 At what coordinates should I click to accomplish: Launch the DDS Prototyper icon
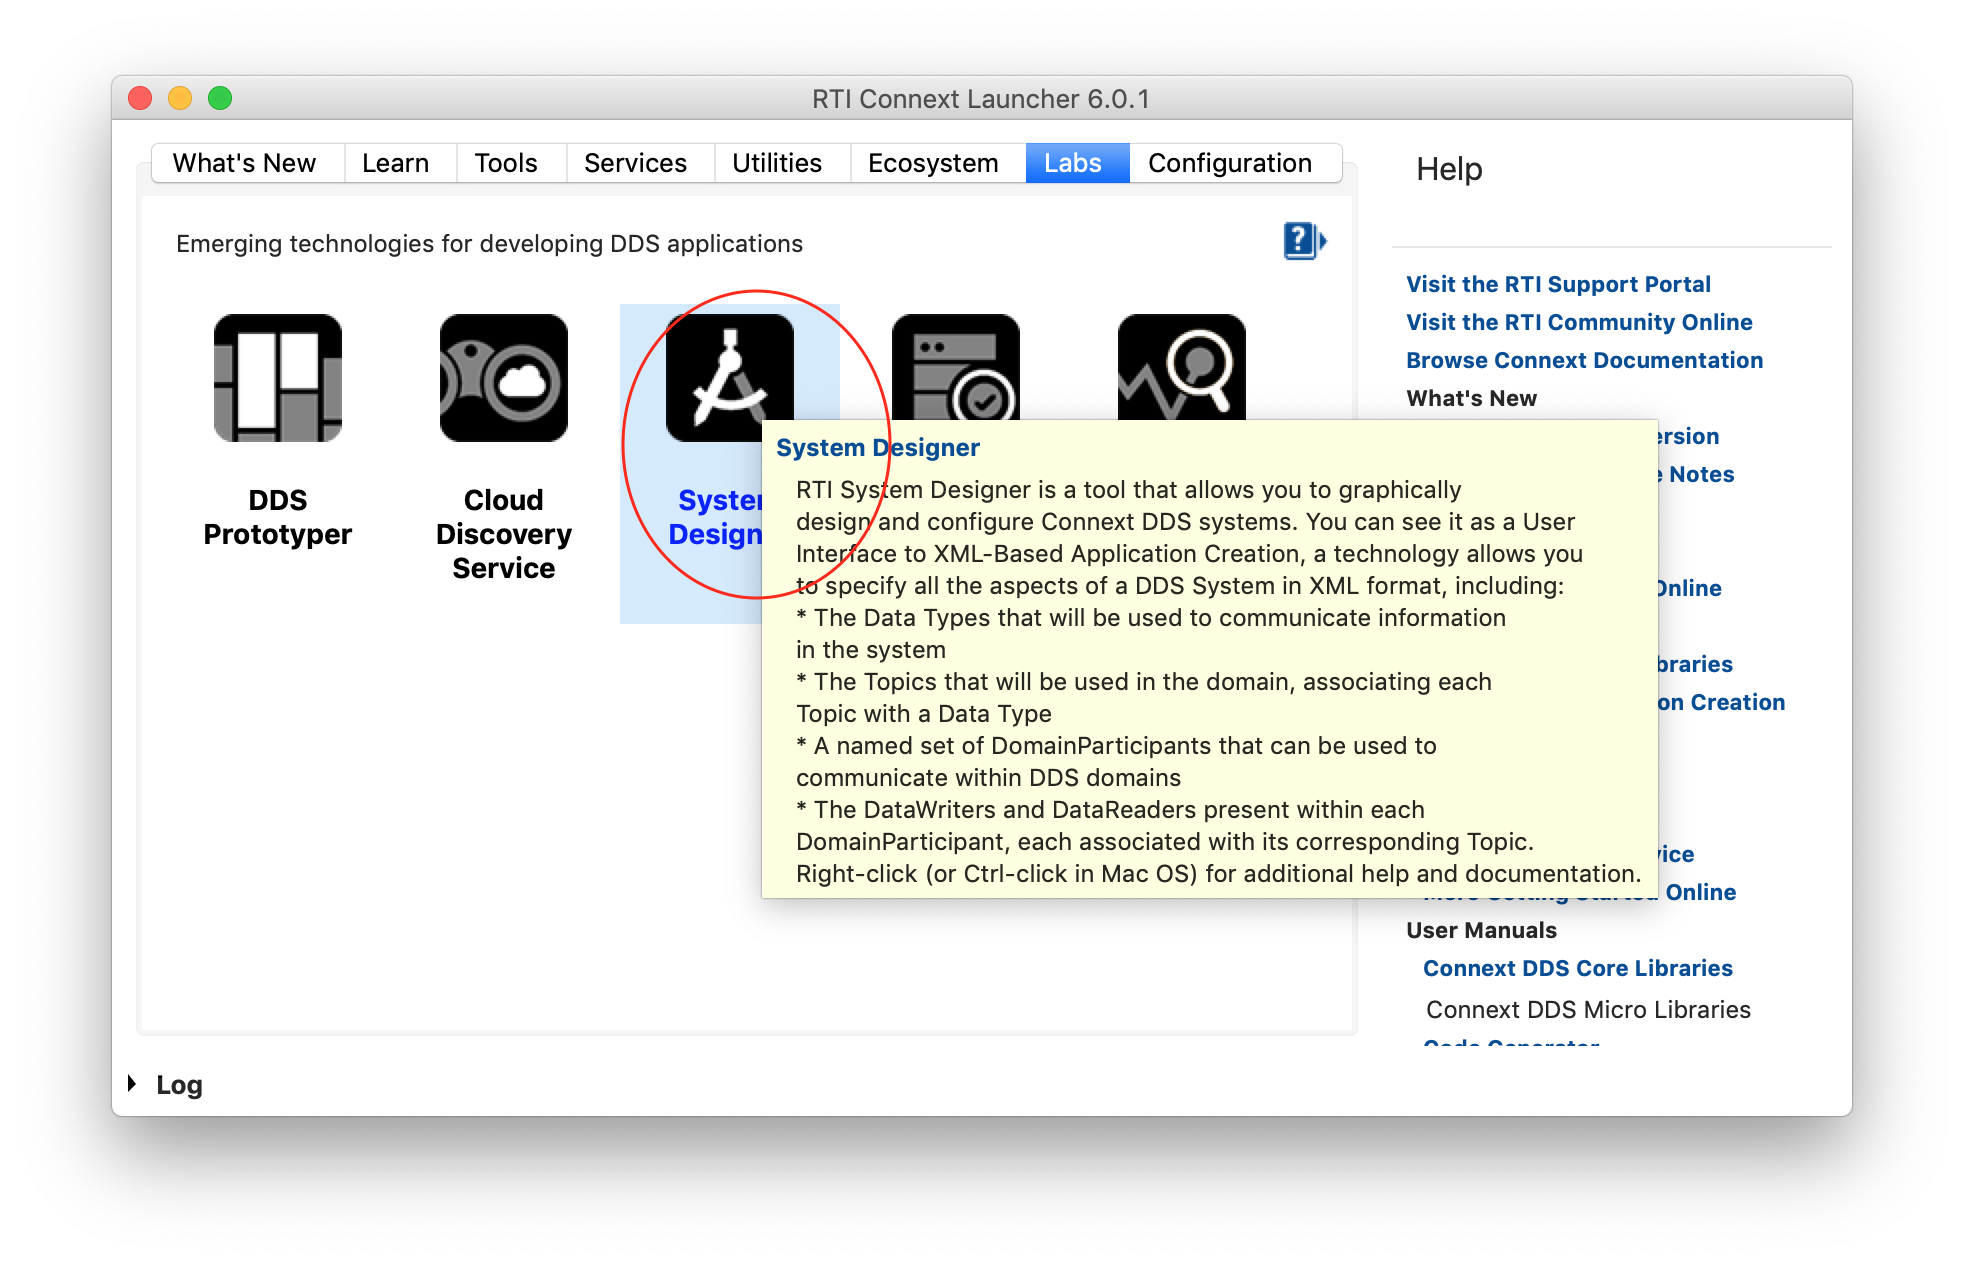click(x=278, y=378)
